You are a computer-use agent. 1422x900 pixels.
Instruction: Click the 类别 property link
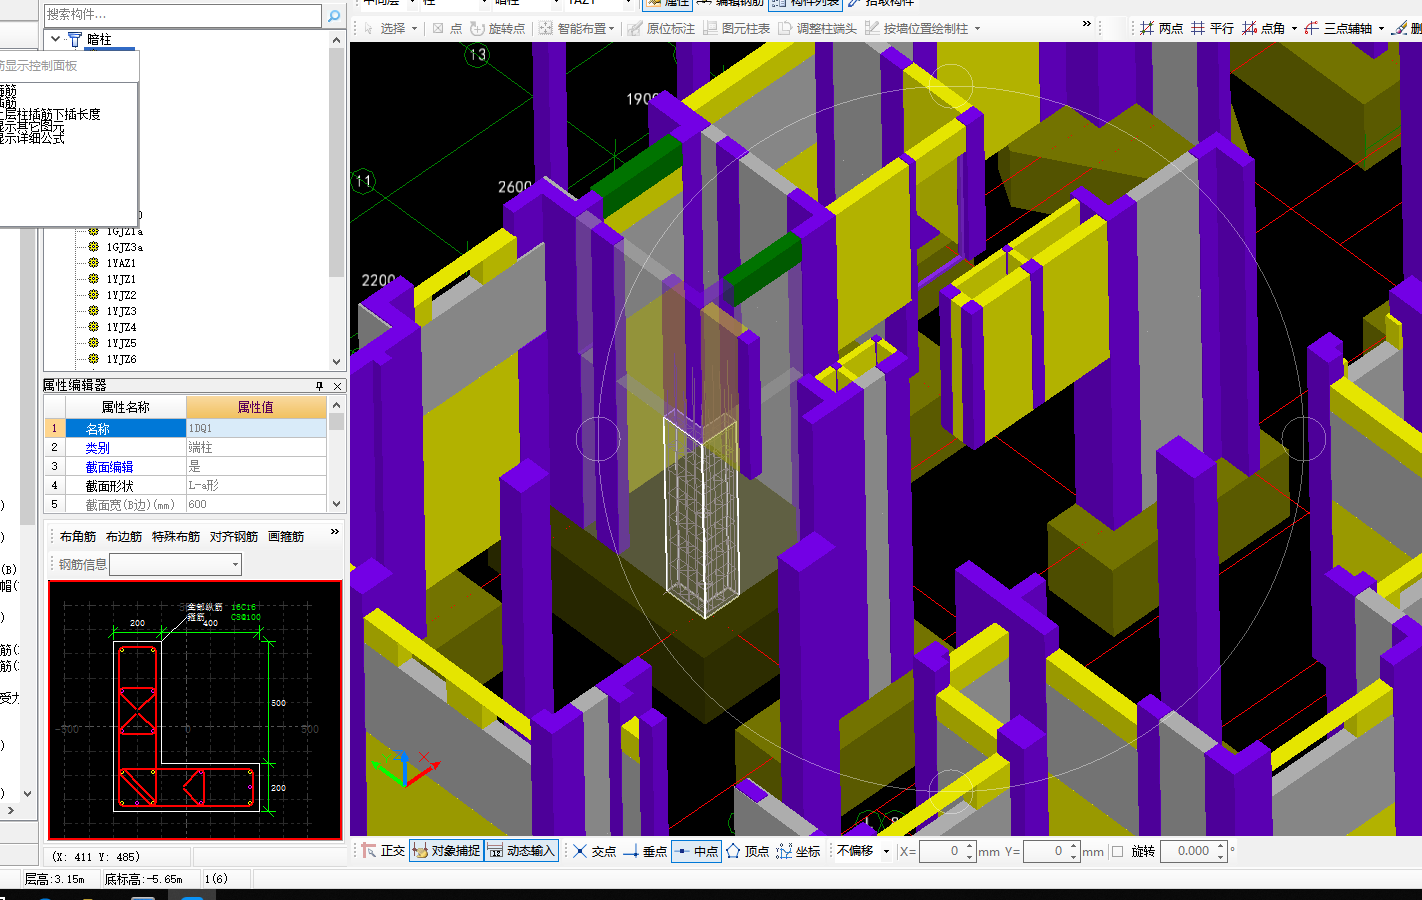pyautogui.click(x=97, y=448)
